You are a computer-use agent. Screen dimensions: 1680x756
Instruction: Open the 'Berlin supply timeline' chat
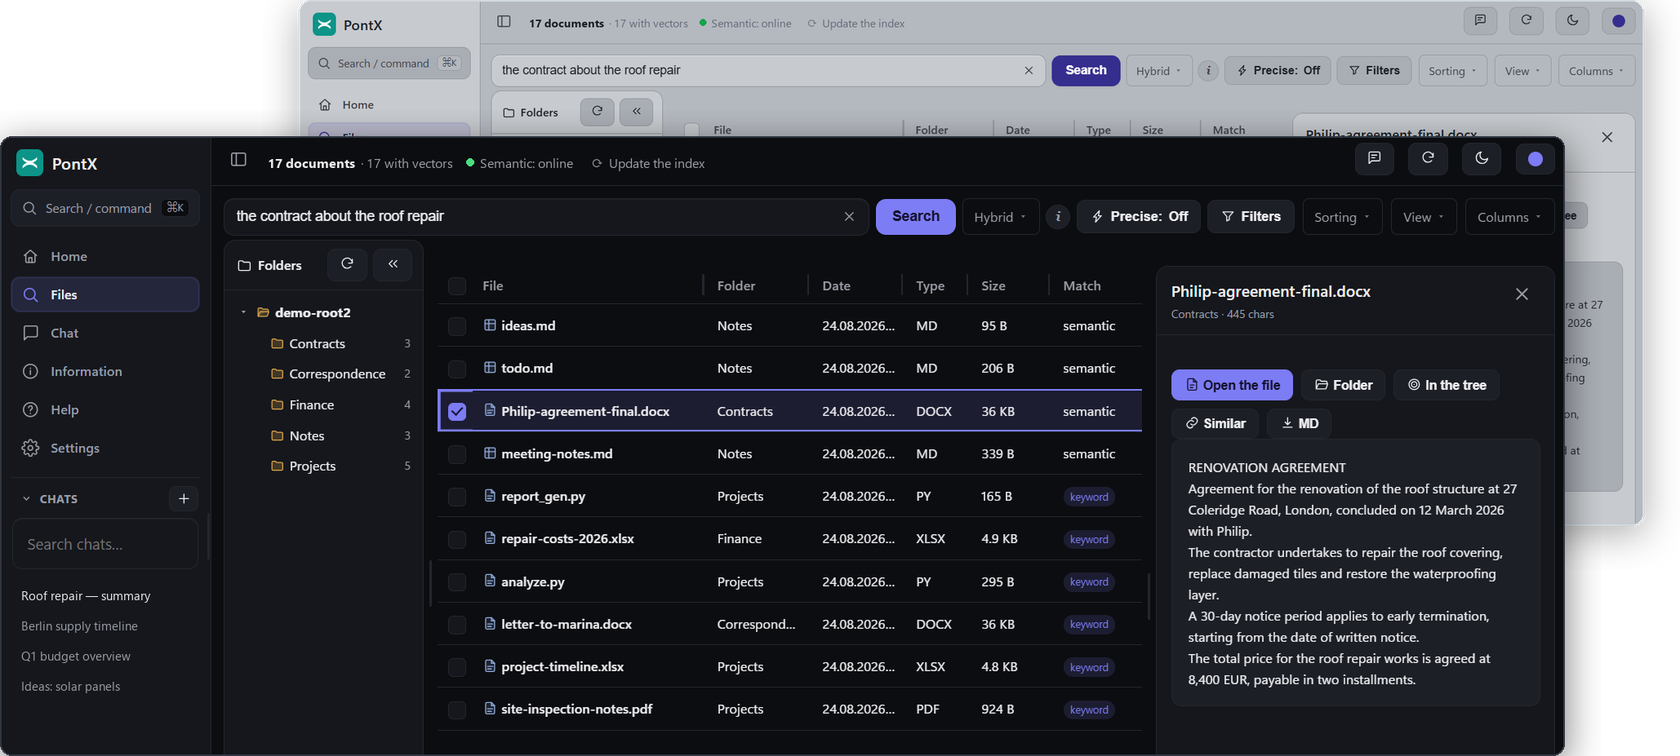[80, 626]
